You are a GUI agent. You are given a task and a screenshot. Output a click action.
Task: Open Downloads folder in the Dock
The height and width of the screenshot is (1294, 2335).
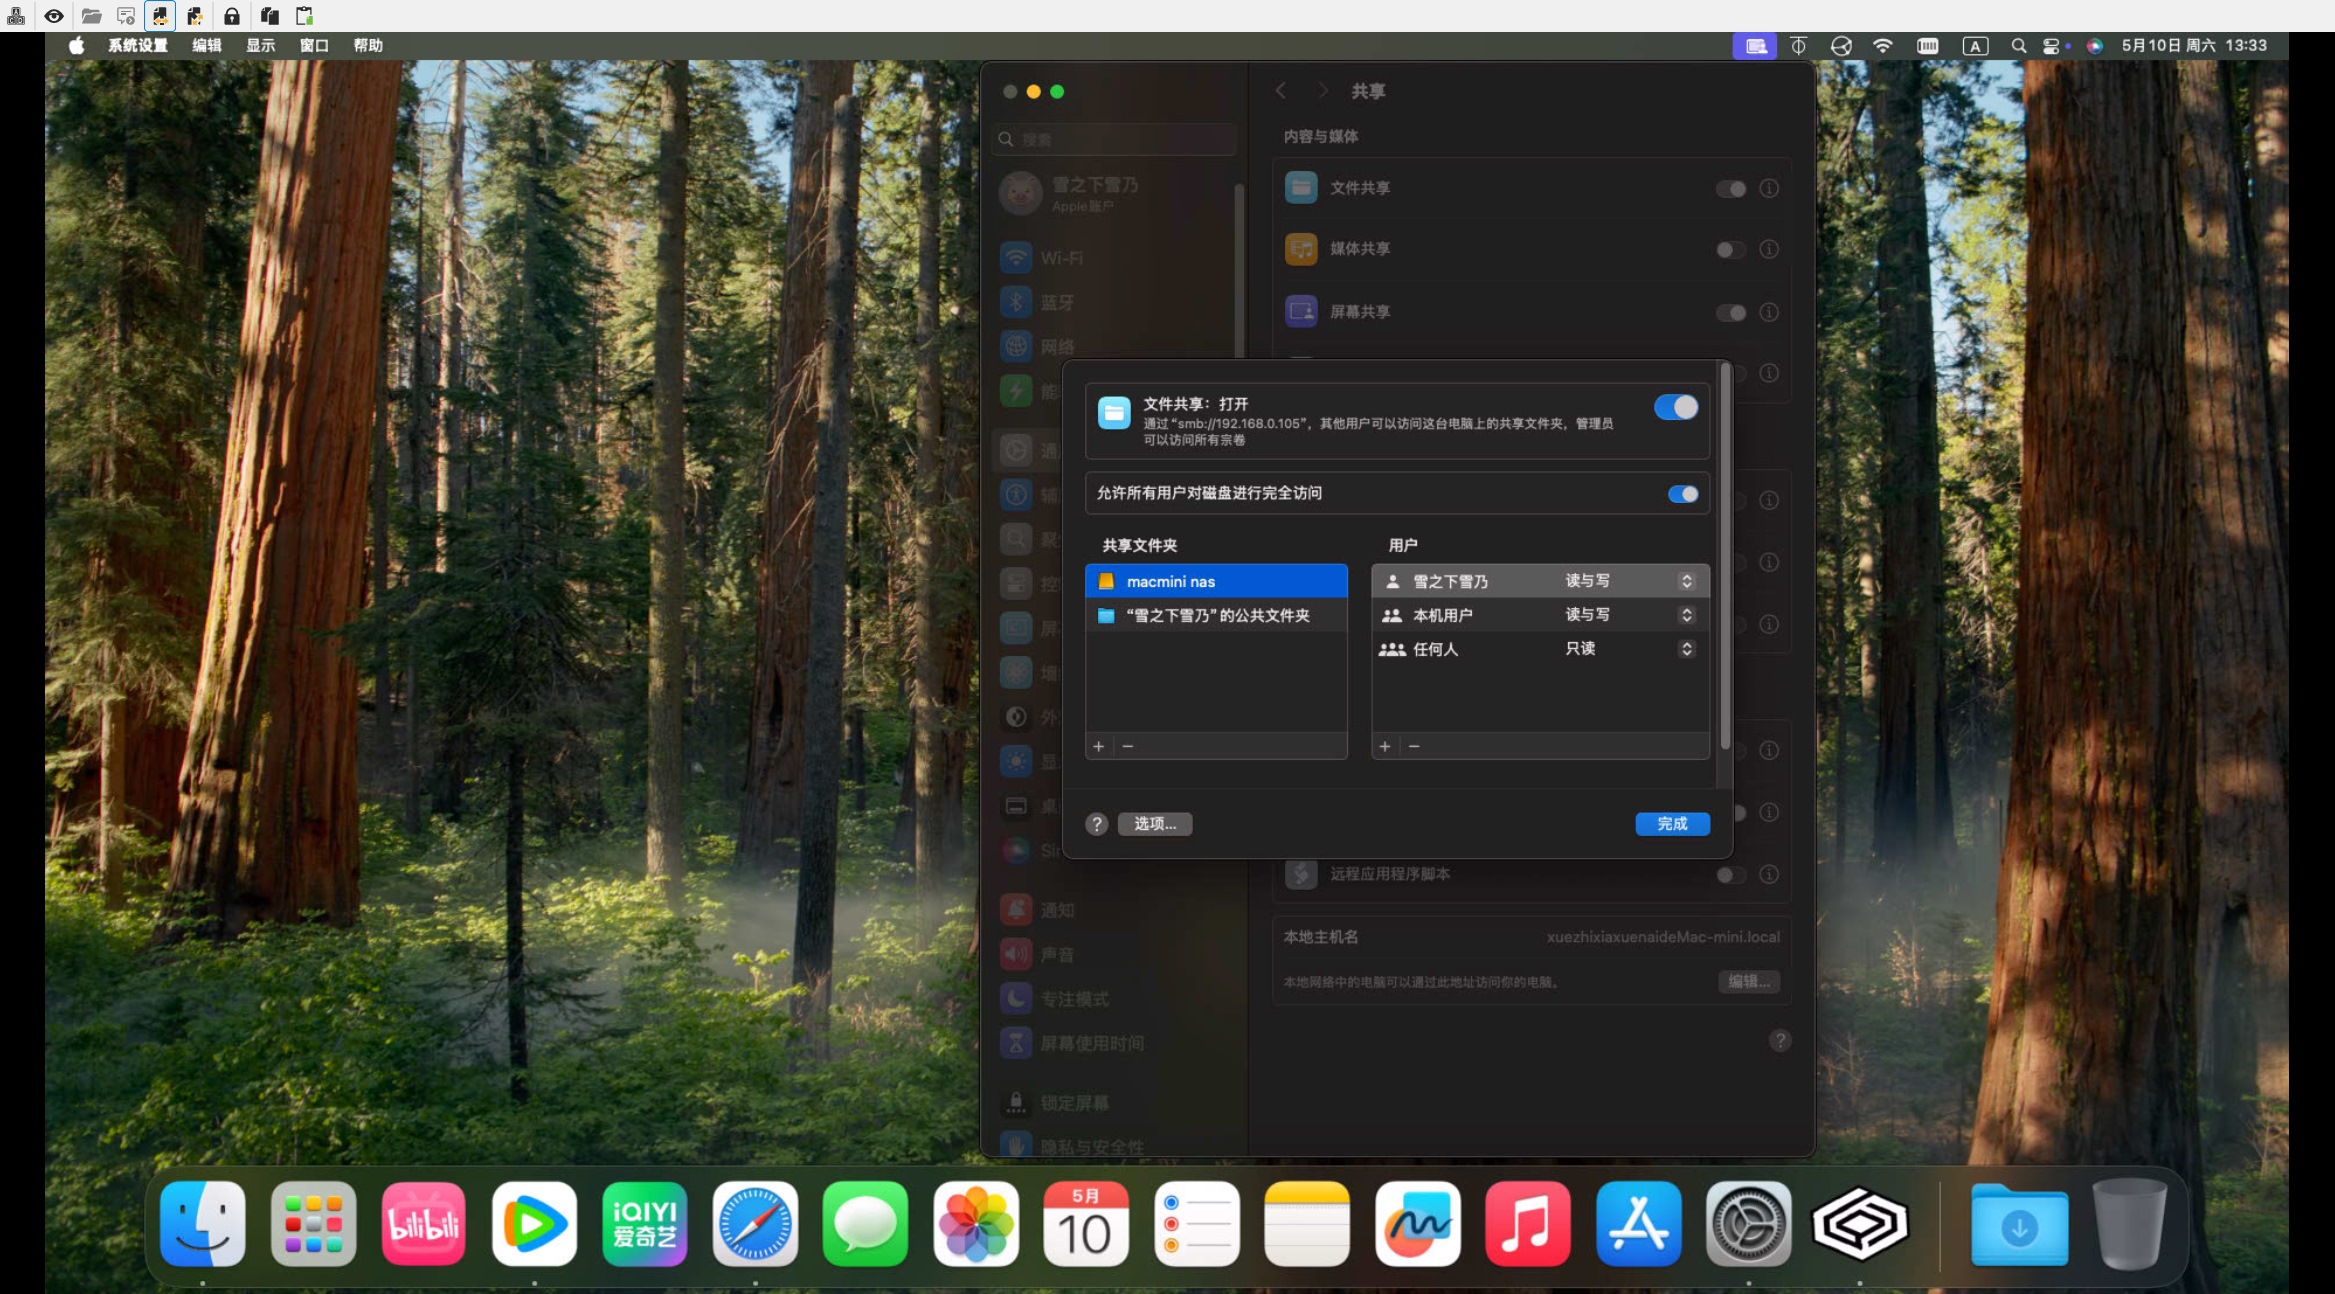[2019, 1224]
